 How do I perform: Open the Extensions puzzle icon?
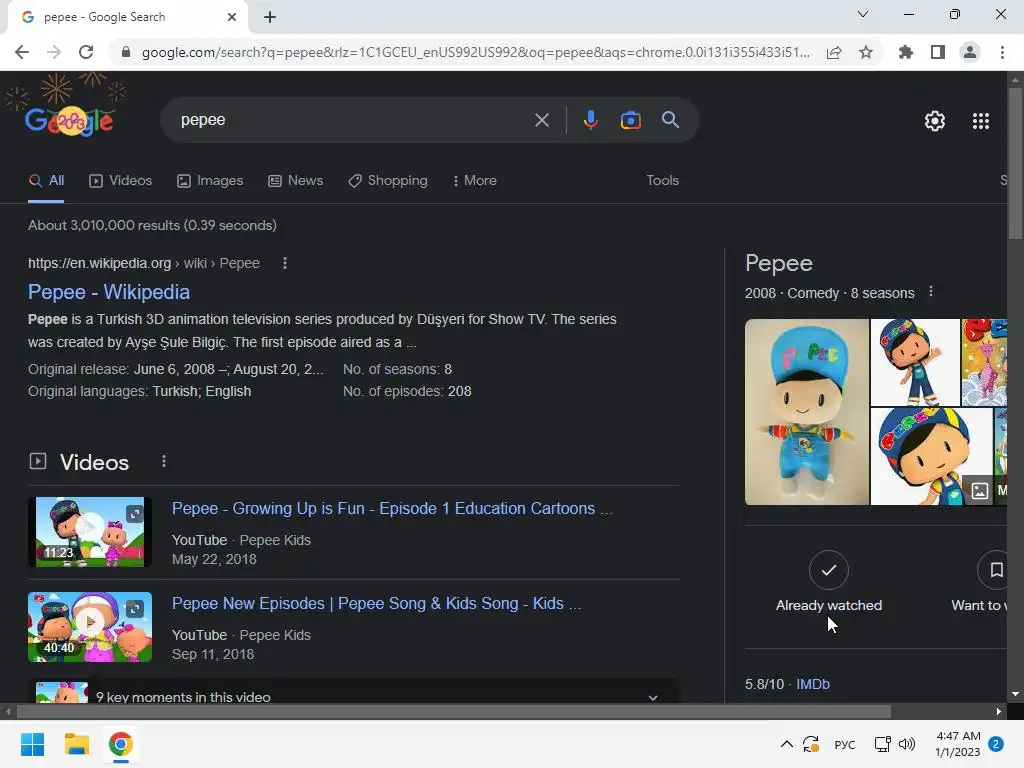click(x=905, y=52)
